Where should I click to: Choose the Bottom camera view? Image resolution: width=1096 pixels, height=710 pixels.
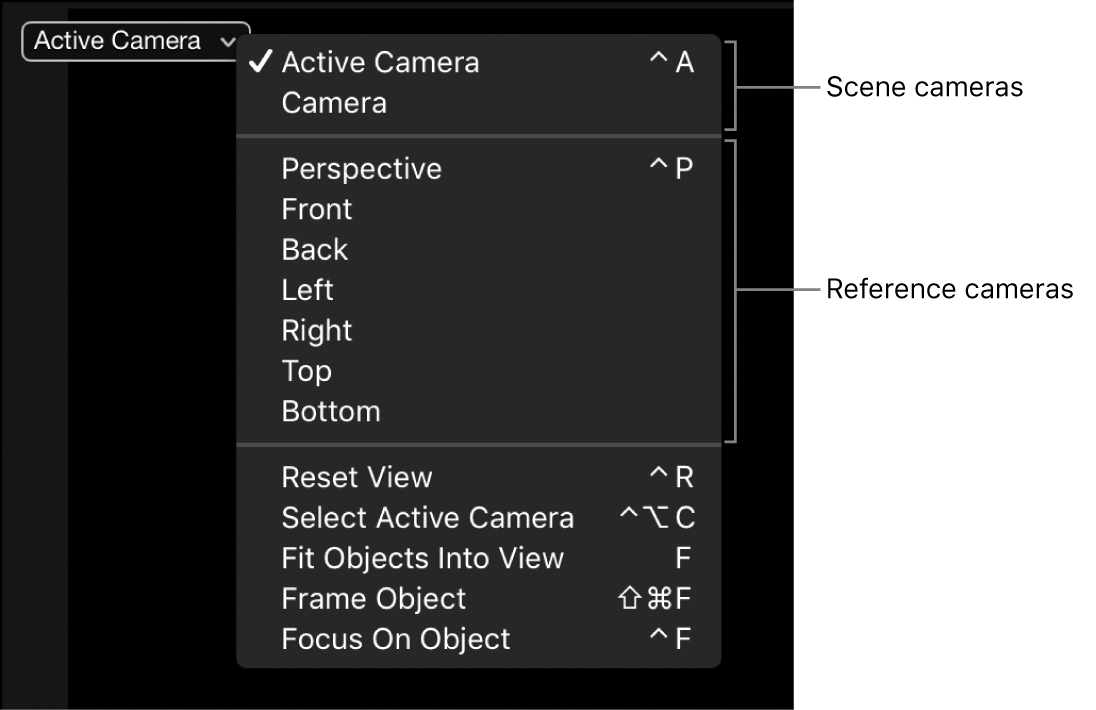click(331, 411)
